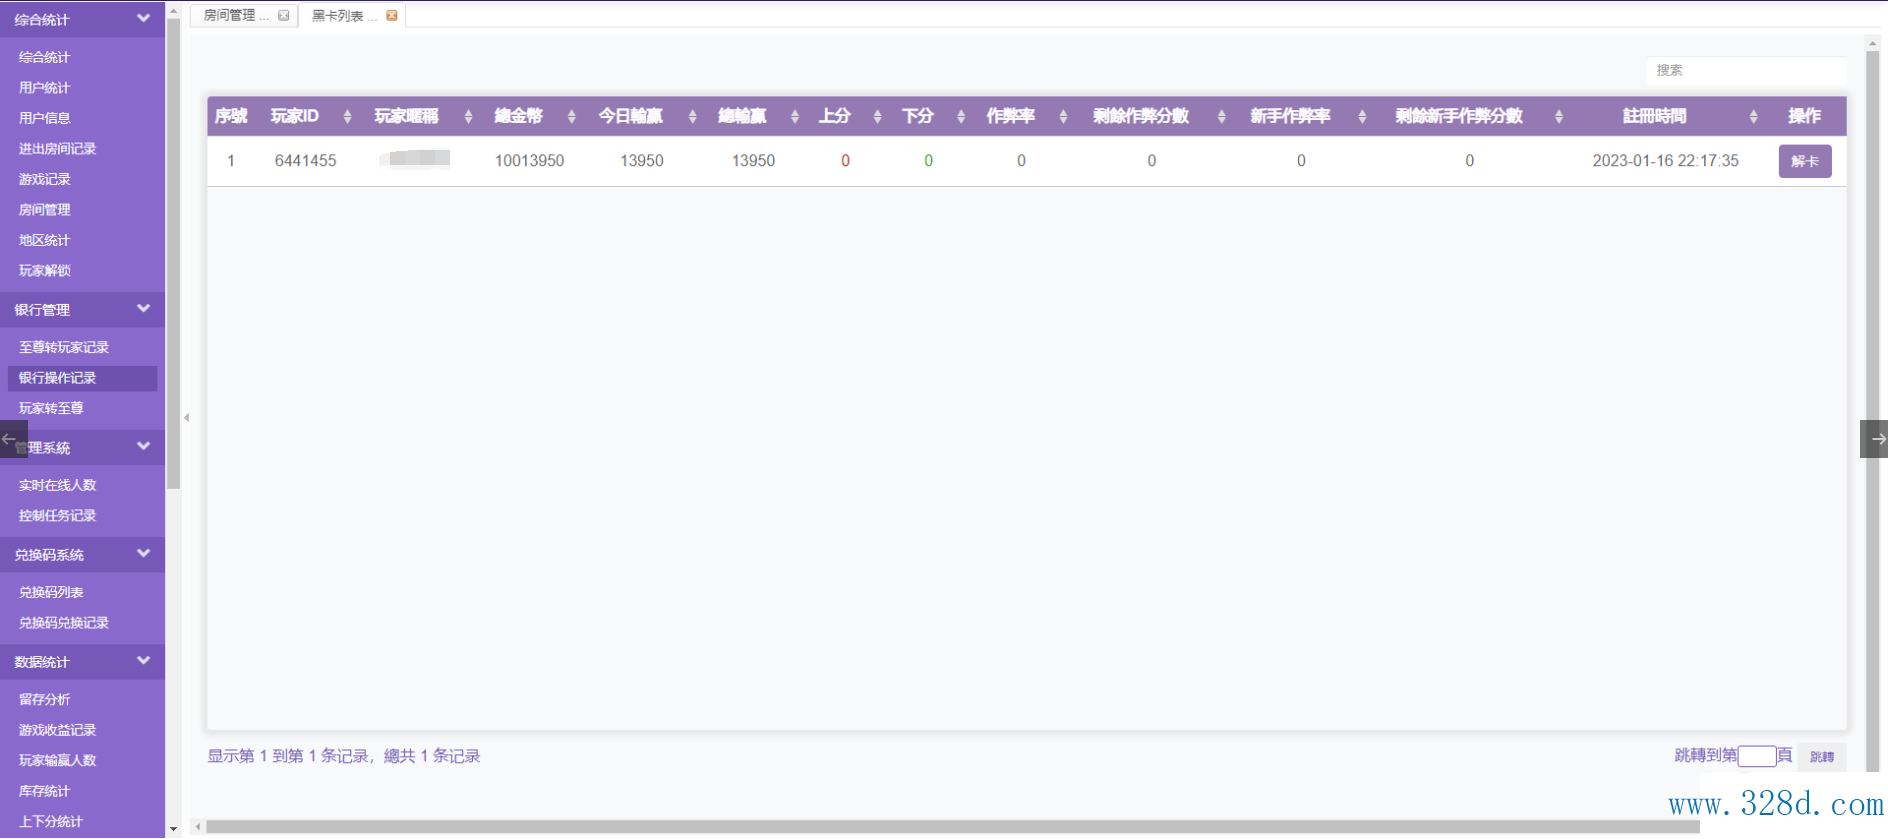The width and height of the screenshot is (1888, 839).
Task: Sort by 註冊時間 column sort icon
Action: coord(1753,117)
